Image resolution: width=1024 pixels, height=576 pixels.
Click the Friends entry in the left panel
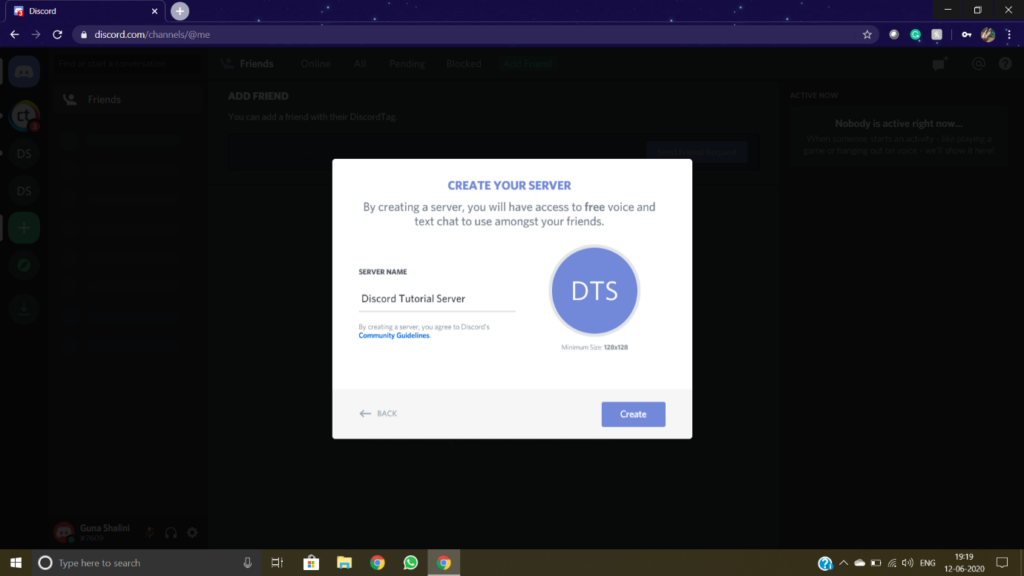click(x=127, y=99)
